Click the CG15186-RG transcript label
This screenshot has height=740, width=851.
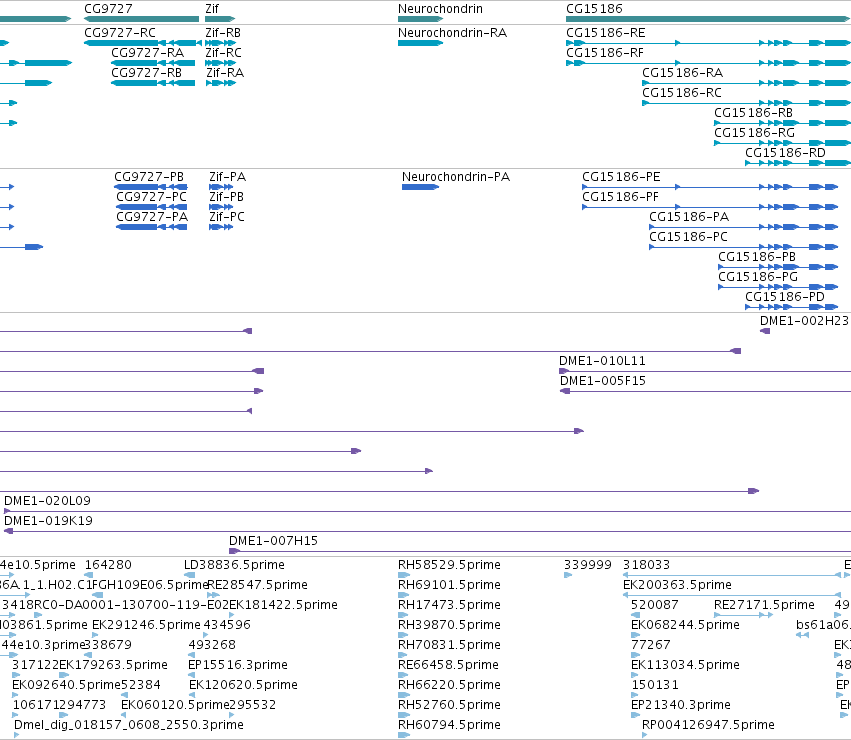[754, 133]
